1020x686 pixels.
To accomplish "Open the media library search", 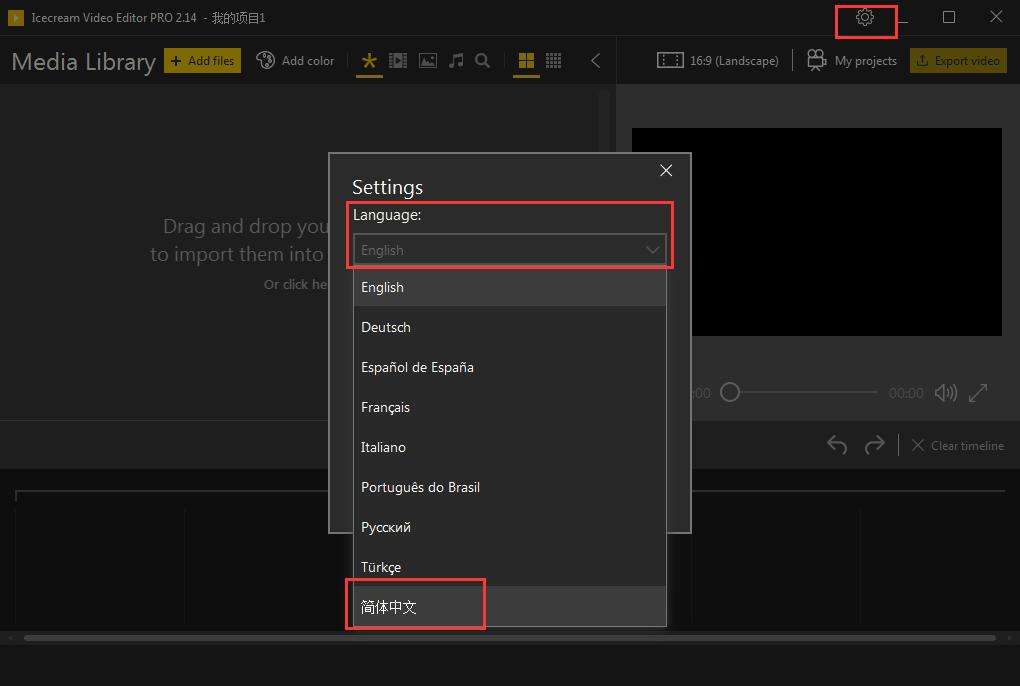I will coord(482,61).
